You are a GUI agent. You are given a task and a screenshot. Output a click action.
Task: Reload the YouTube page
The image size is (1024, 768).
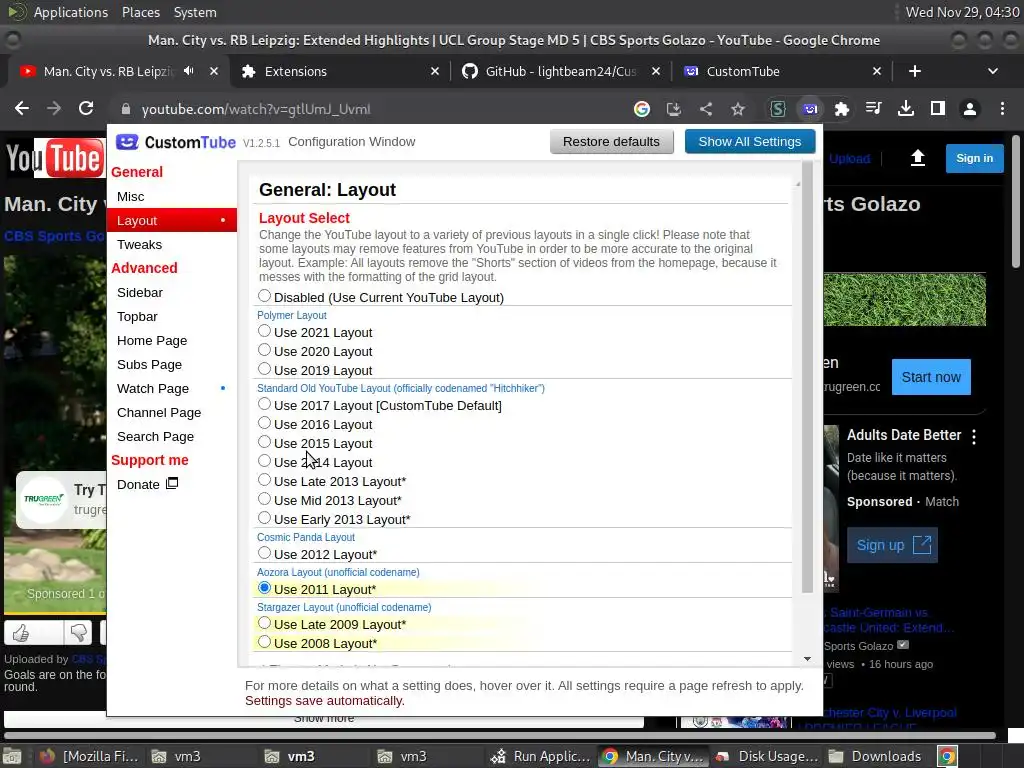[x=86, y=108]
